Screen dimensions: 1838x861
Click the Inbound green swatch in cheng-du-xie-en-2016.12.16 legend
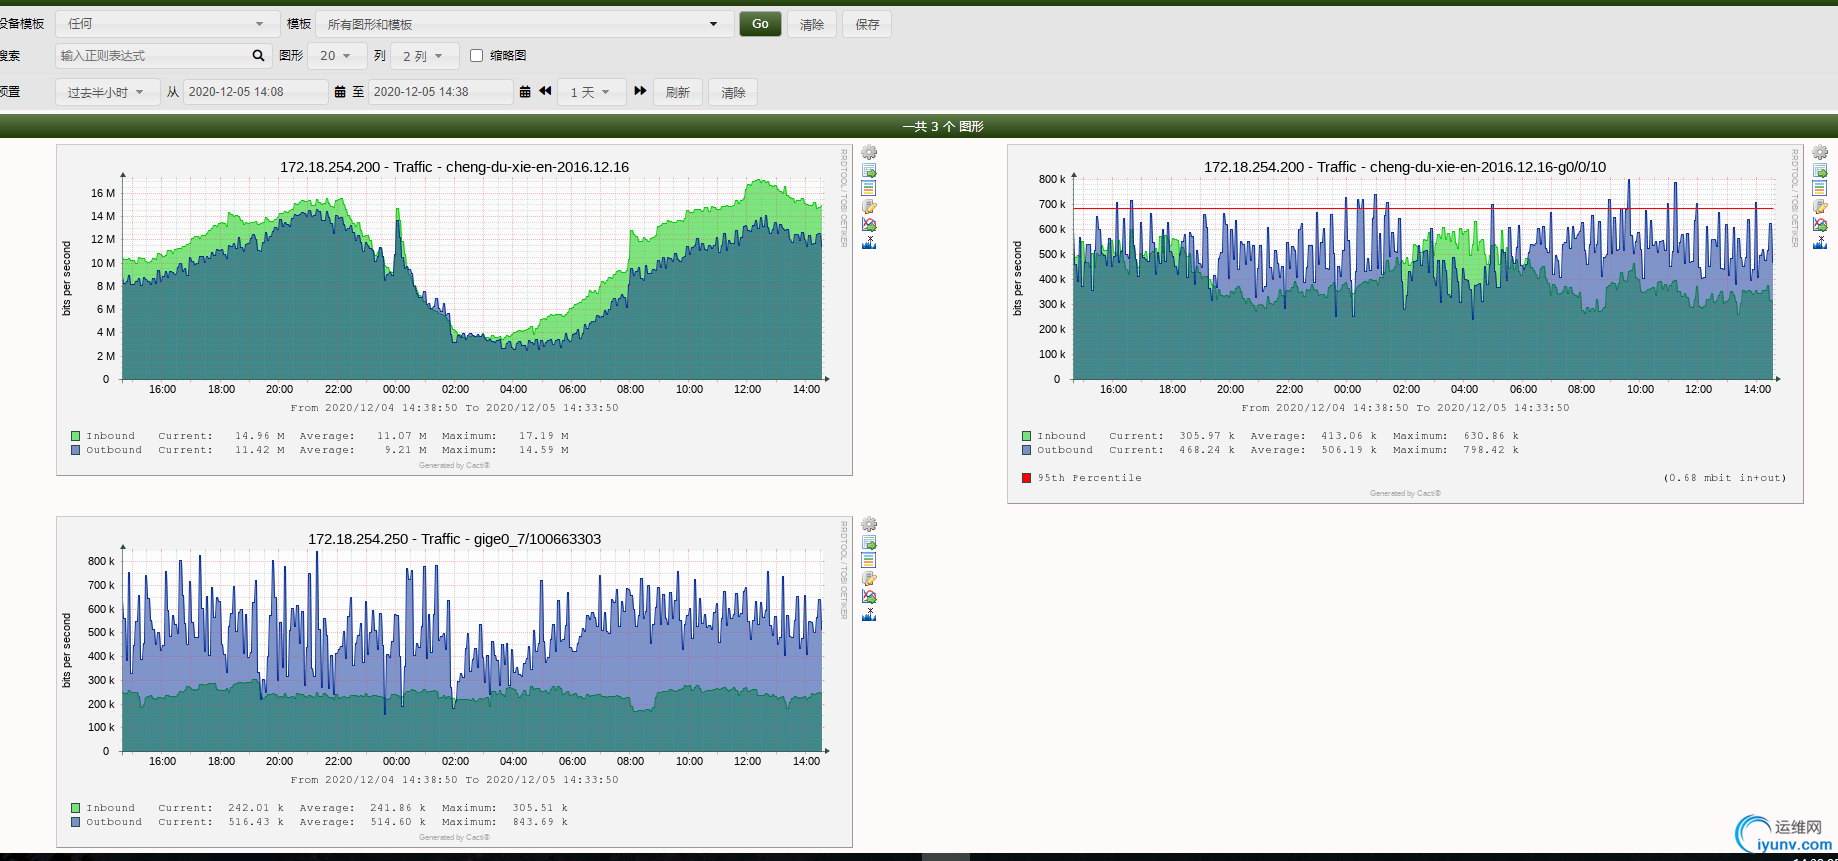pos(75,436)
